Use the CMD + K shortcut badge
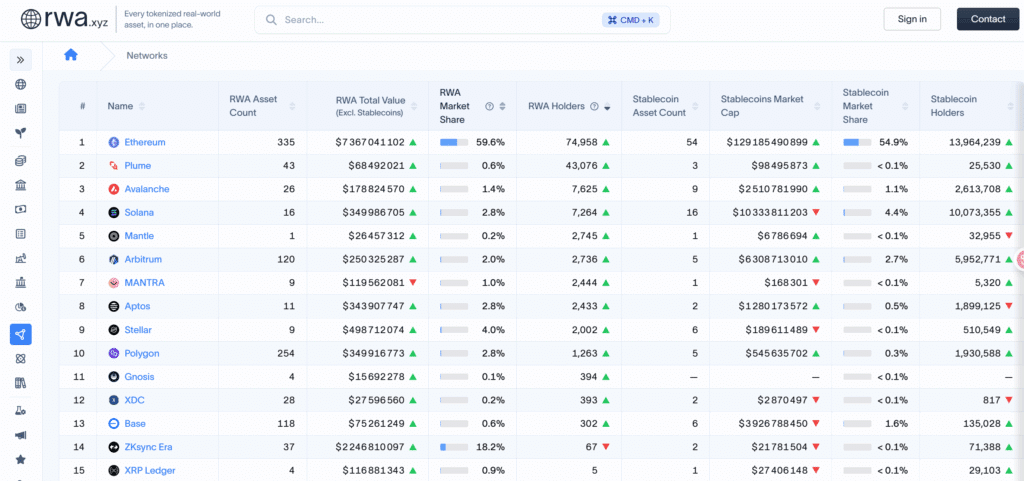Image resolution: width=1024 pixels, height=481 pixels. coord(631,20)
